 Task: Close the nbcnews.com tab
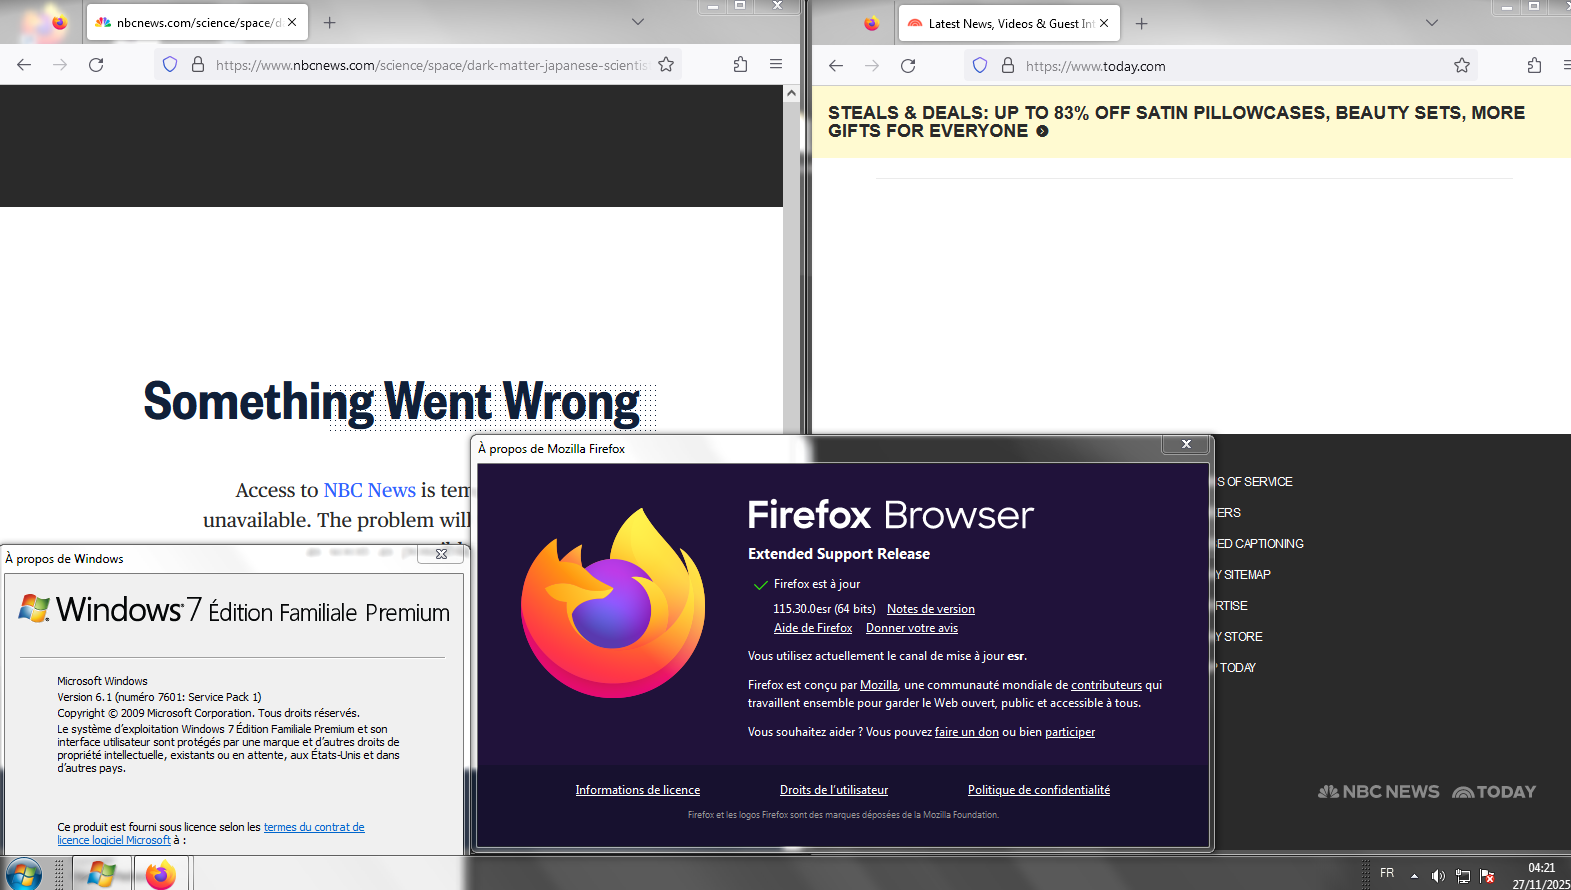point(292,22)
